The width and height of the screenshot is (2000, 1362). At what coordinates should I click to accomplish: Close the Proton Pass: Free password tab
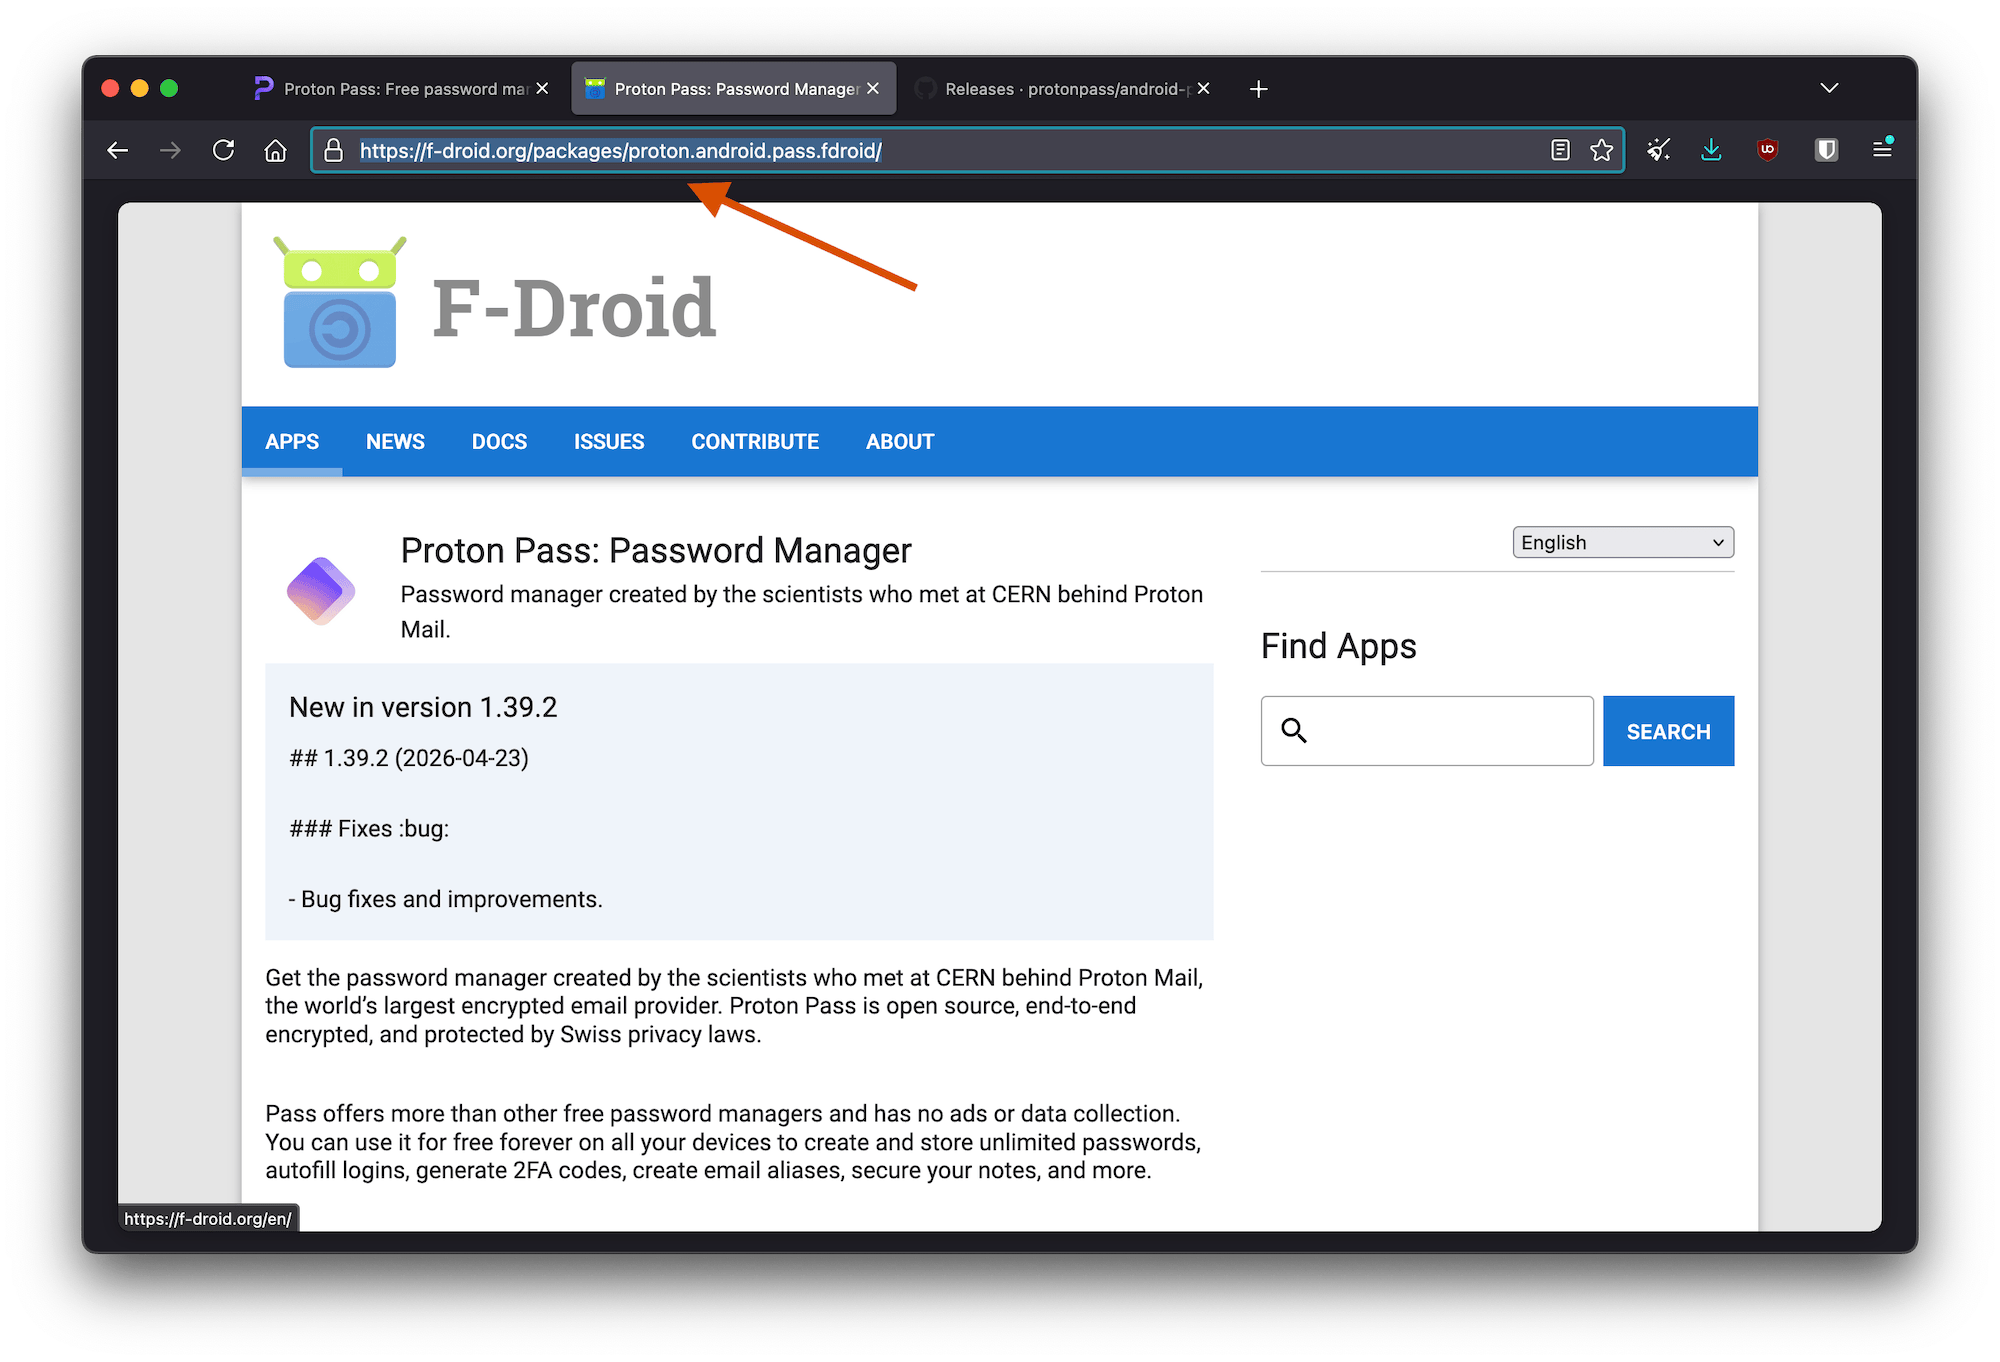542,89
